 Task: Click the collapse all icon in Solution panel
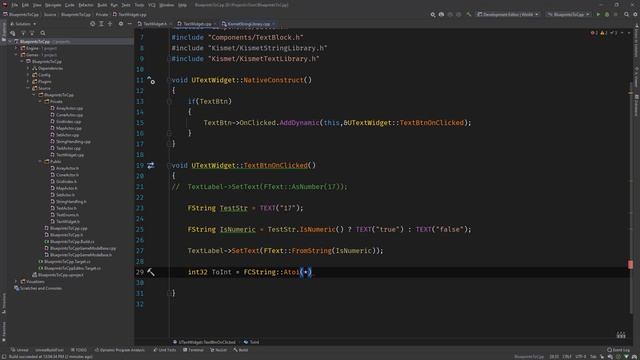click(110, 24)
